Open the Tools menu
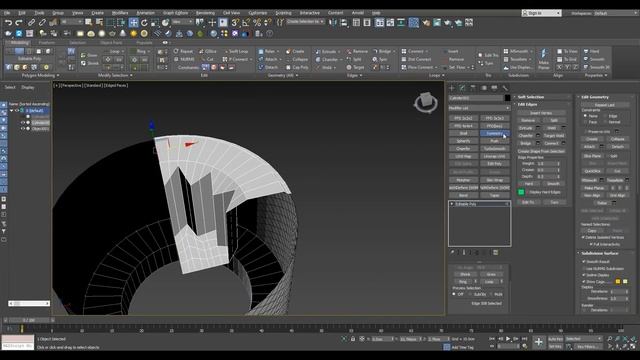This screenshot has height=360, width=640. coord(39,13)
